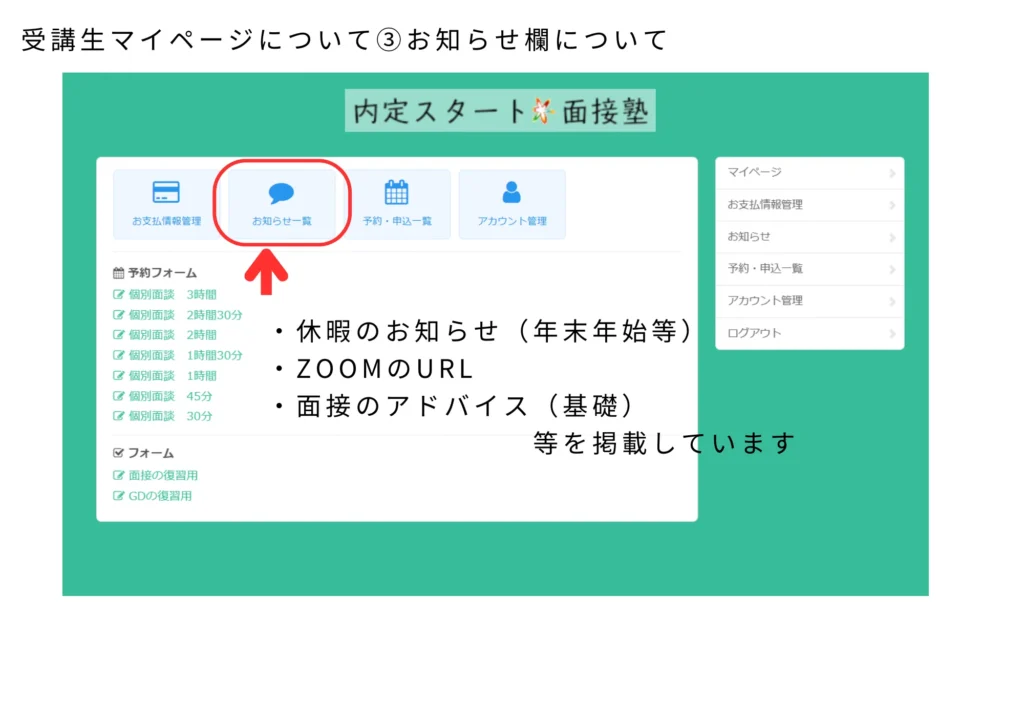
Task: Click the credit card icon for お支払情報管理
Action: (x=166, y=192)
